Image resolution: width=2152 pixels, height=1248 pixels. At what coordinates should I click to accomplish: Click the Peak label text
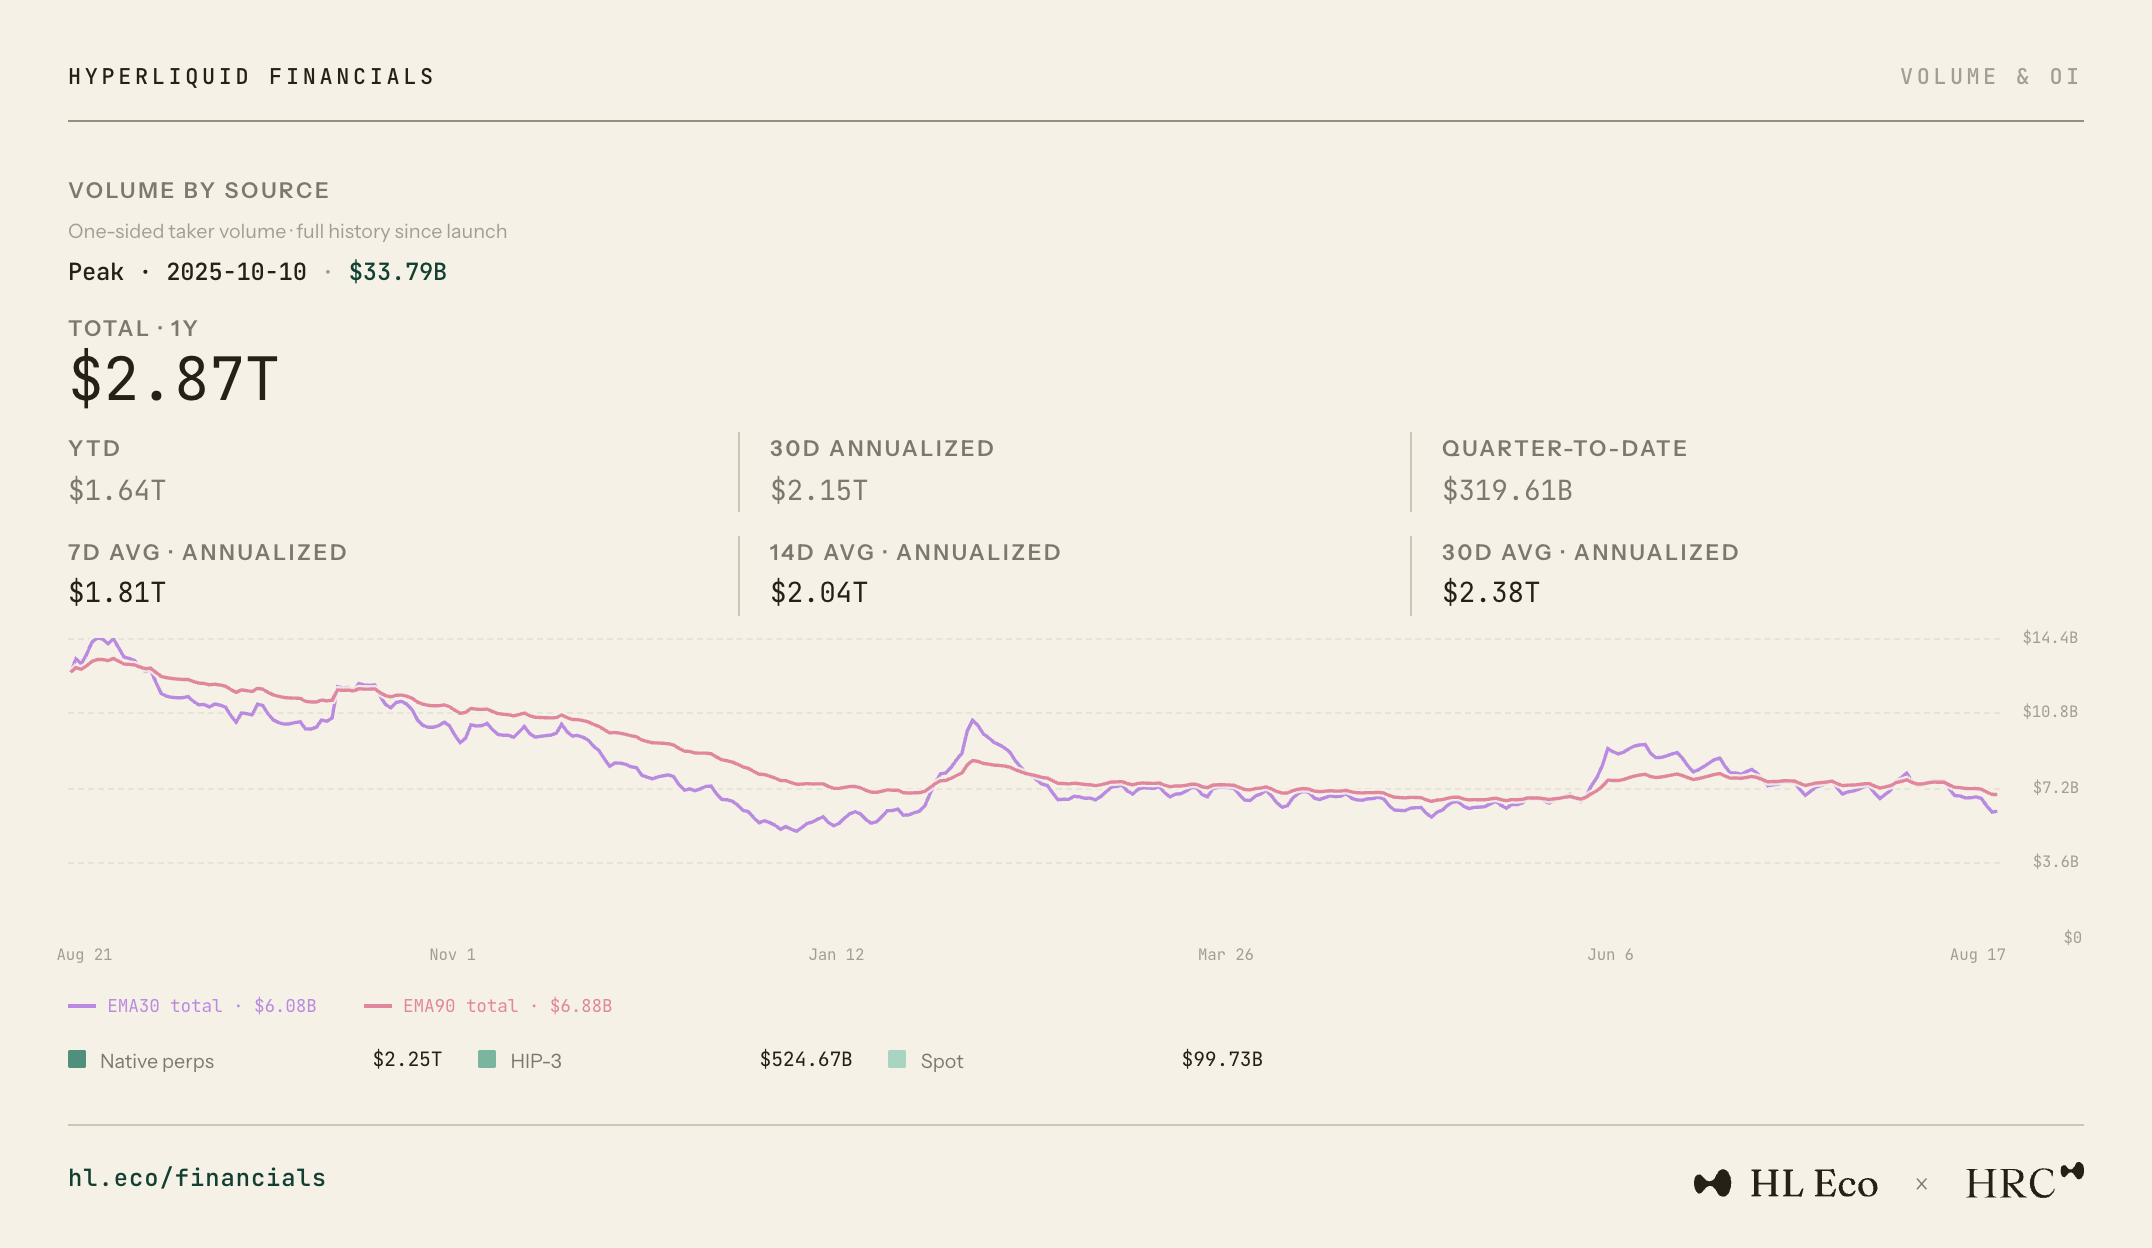click(96, 272)
